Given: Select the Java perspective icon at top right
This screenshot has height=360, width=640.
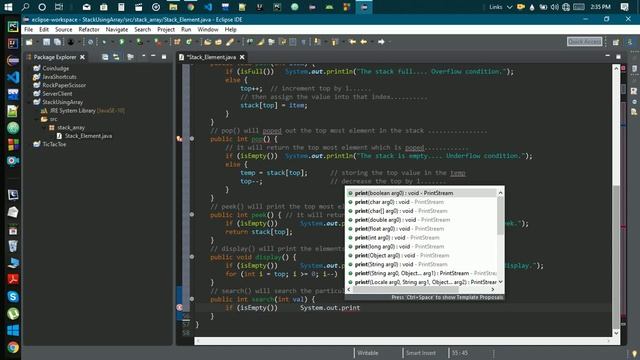Looking at the screenshot, I should point(630,42).
